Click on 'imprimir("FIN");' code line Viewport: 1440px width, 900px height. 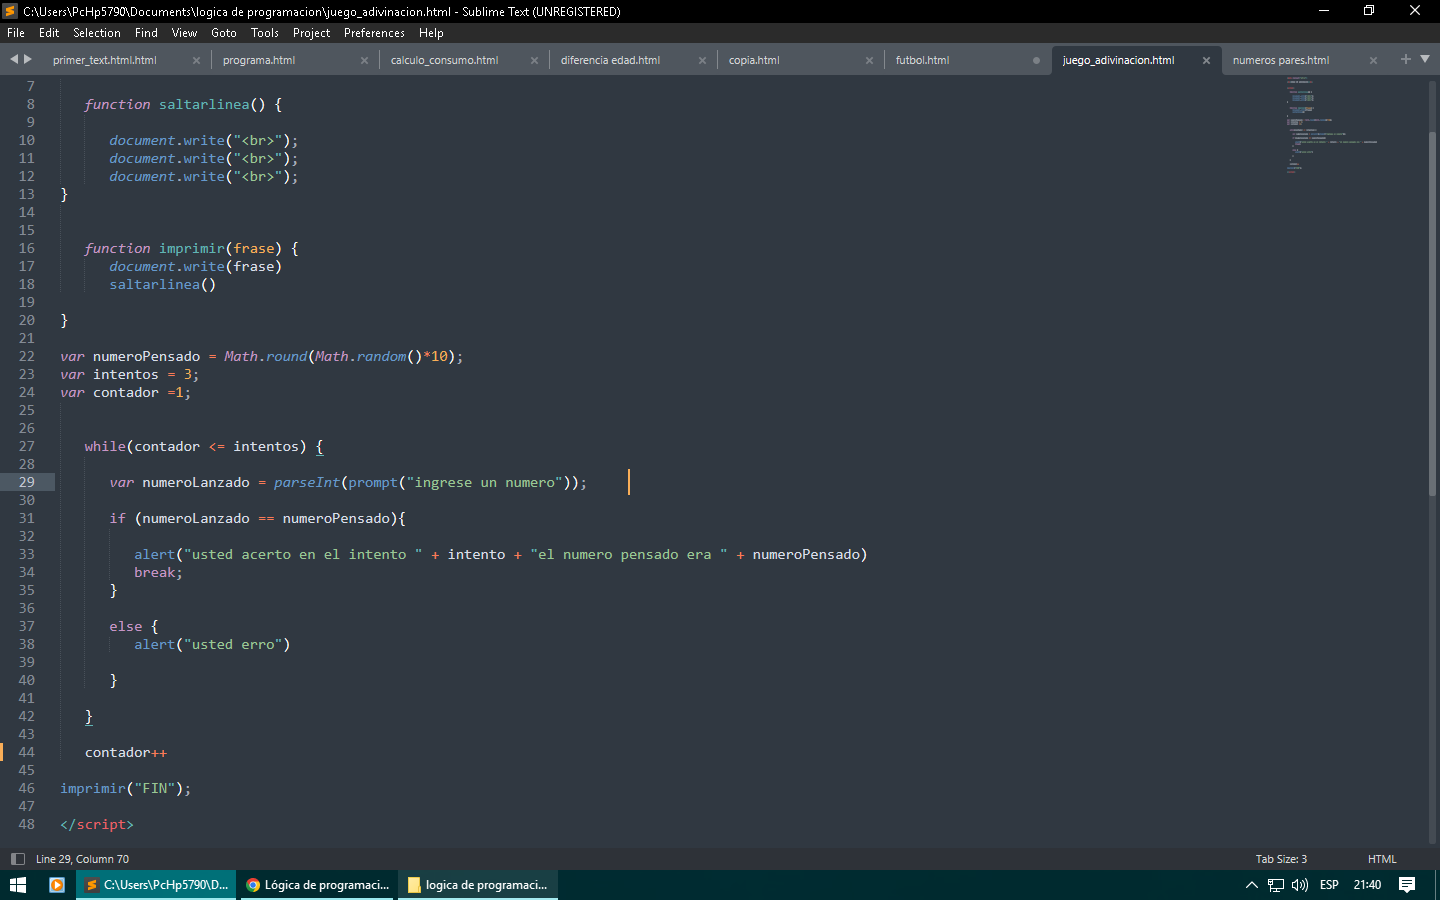(125, 788)
